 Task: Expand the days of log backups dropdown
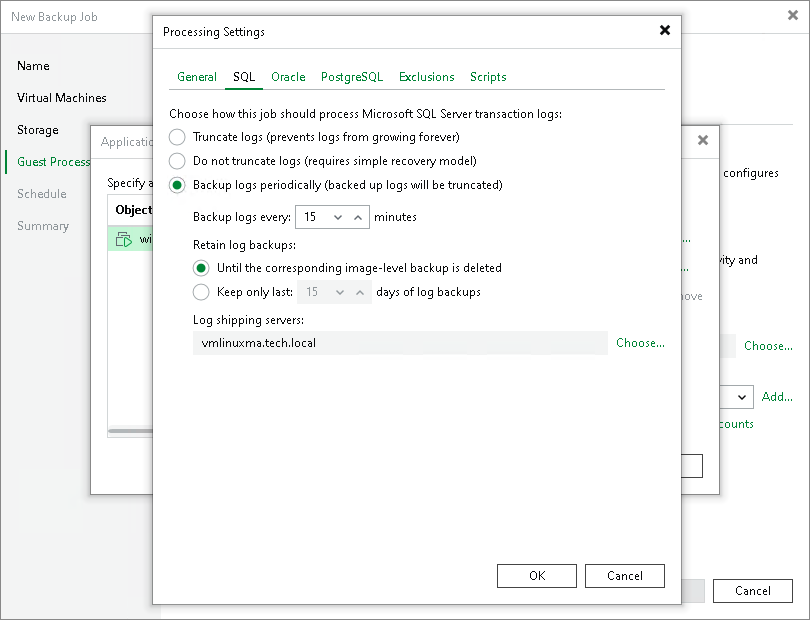click(340, 291)
